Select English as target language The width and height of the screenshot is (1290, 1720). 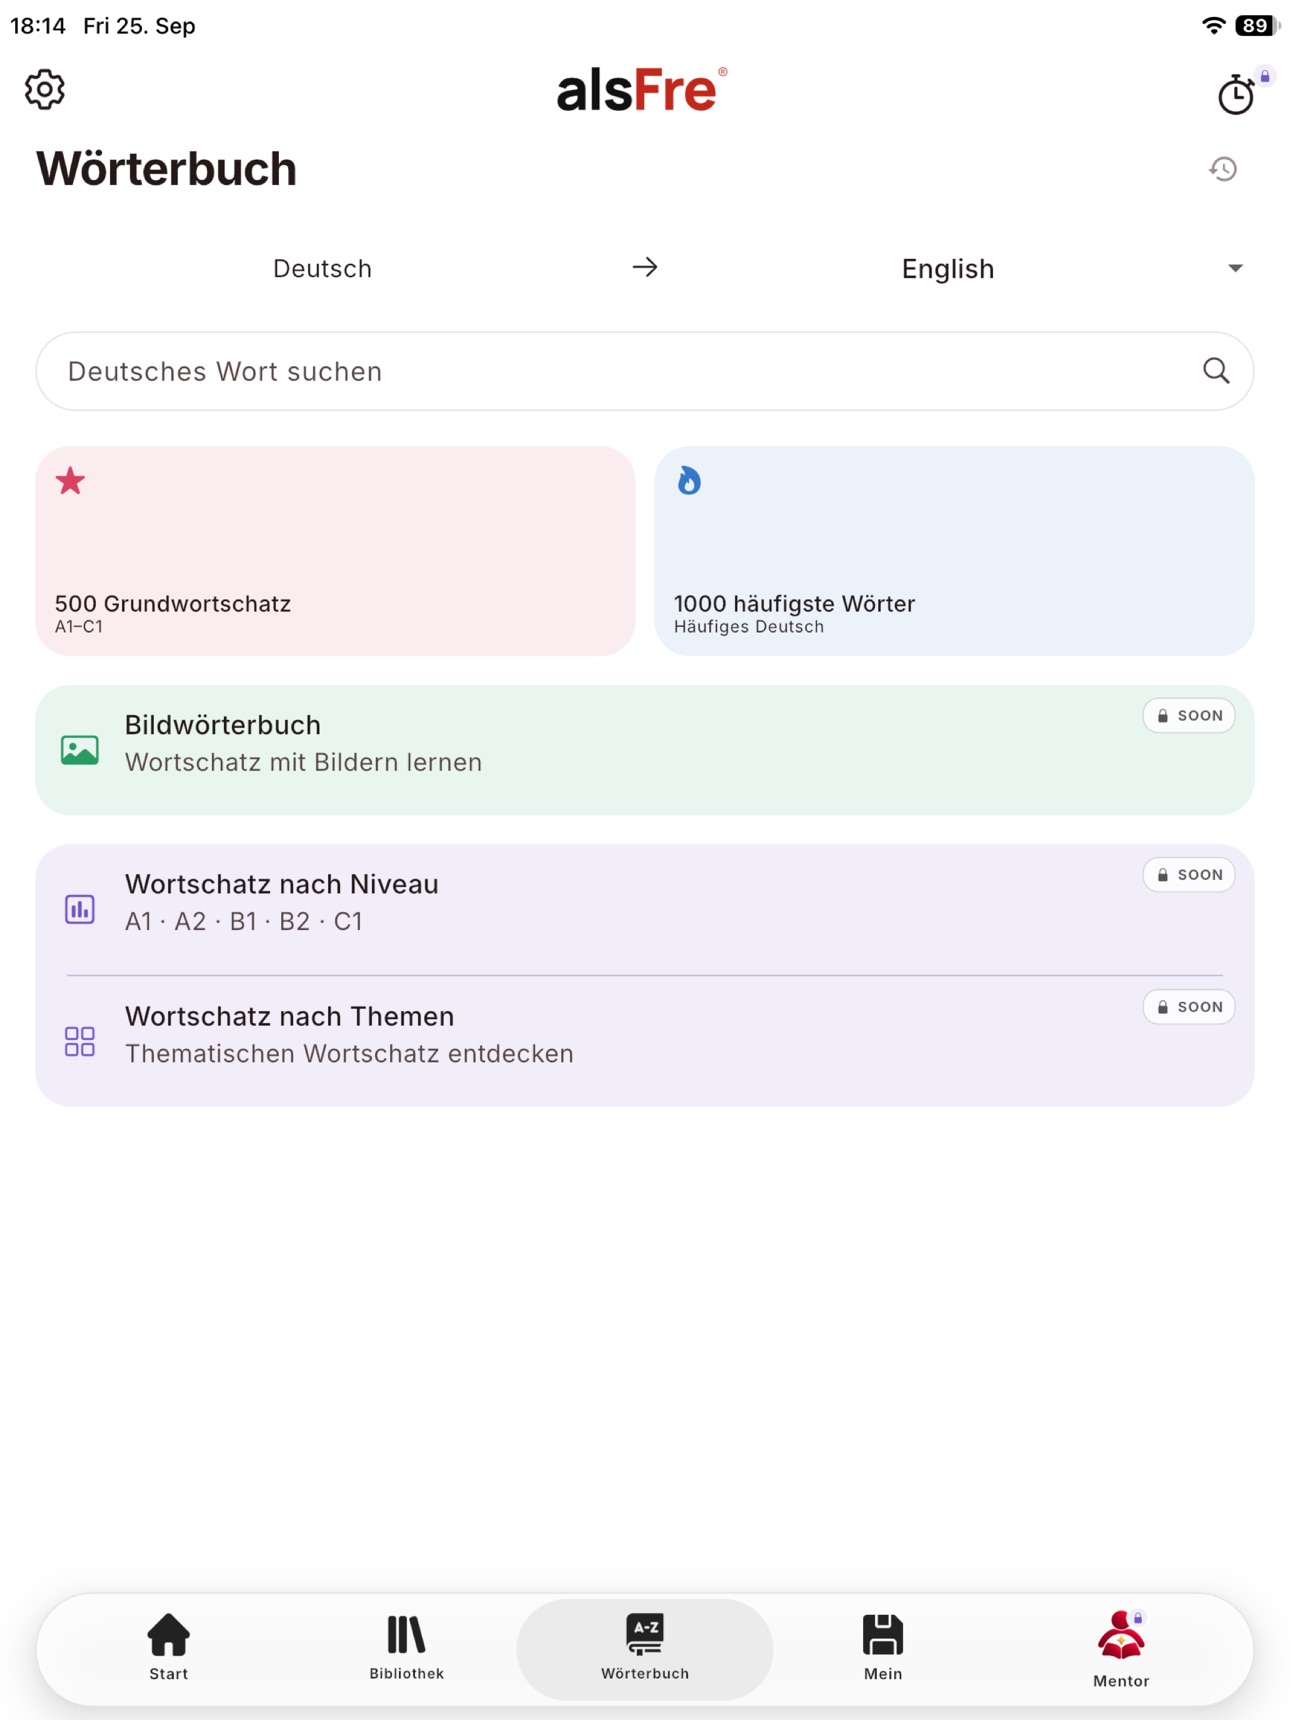(948, 269)
